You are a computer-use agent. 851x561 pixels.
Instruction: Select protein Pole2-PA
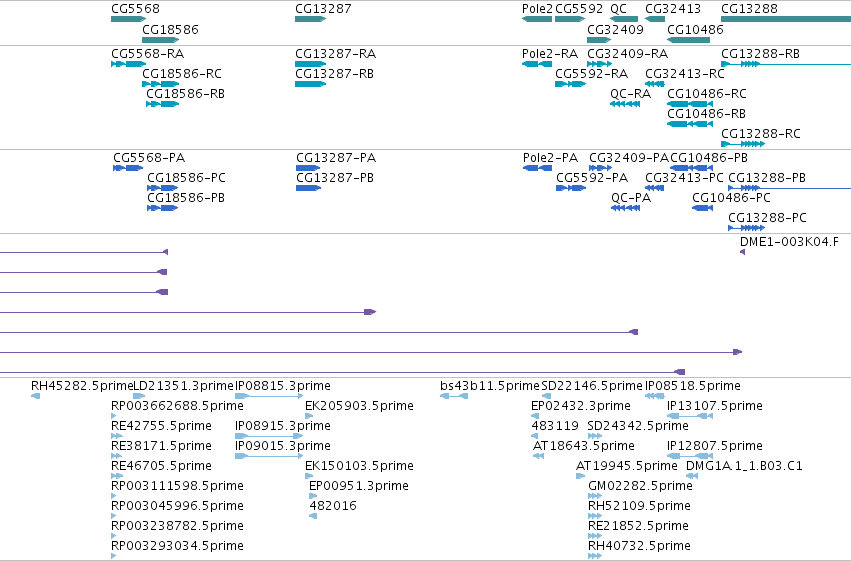pyautogui.click(x=537, y=168)
